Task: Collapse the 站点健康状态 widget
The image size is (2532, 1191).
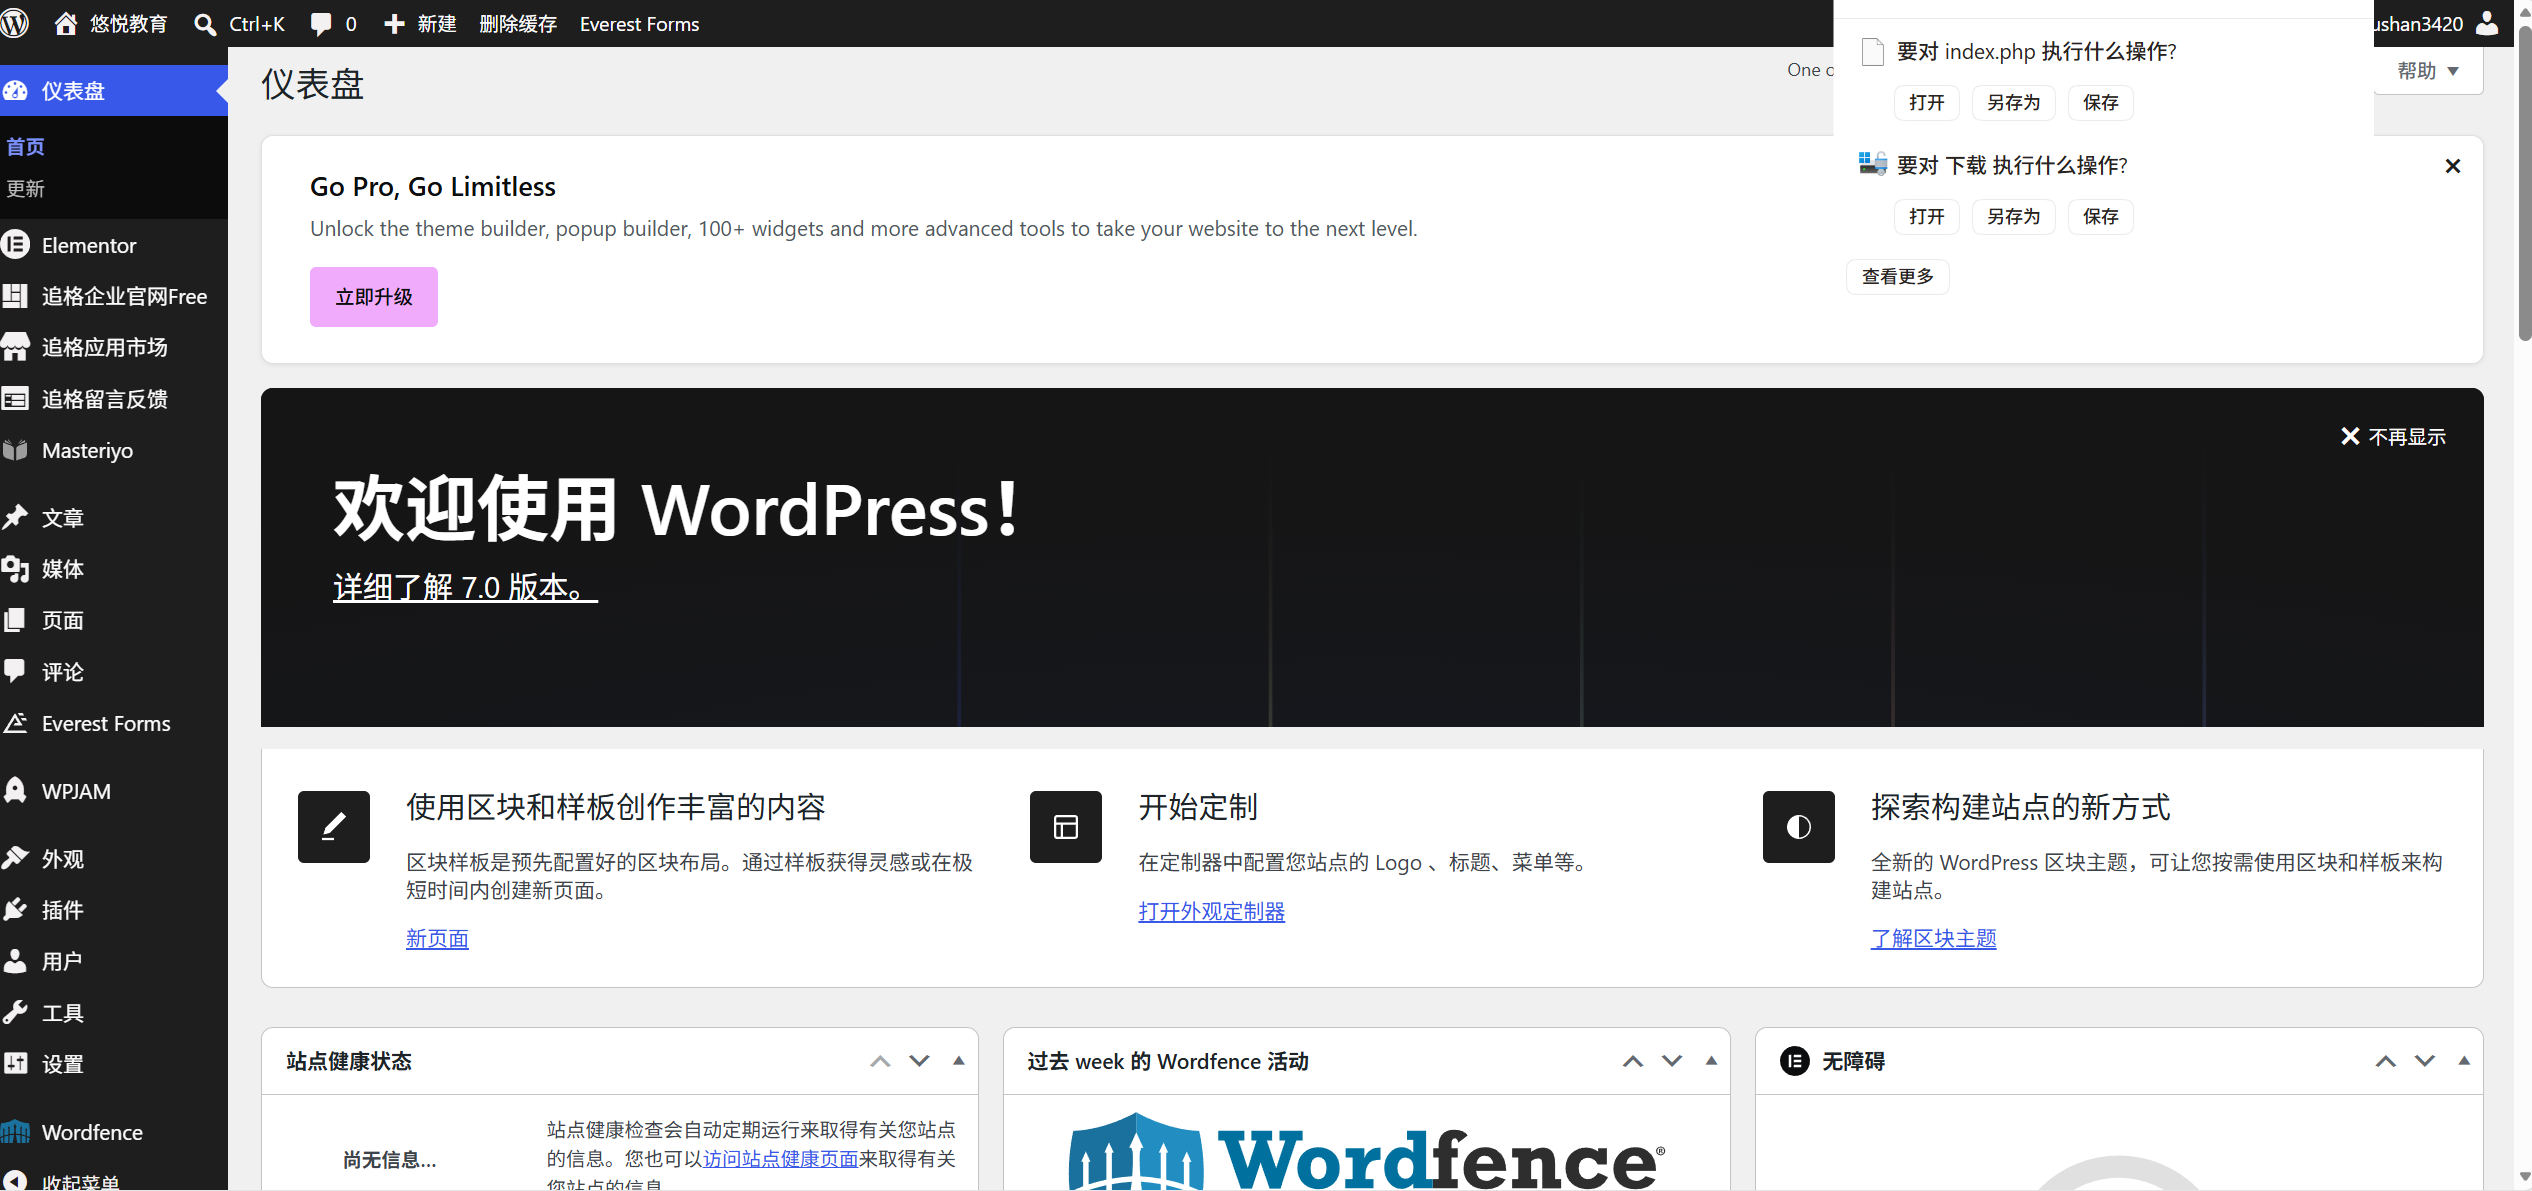Action: pyautogui.click(x=958, y=1061)
